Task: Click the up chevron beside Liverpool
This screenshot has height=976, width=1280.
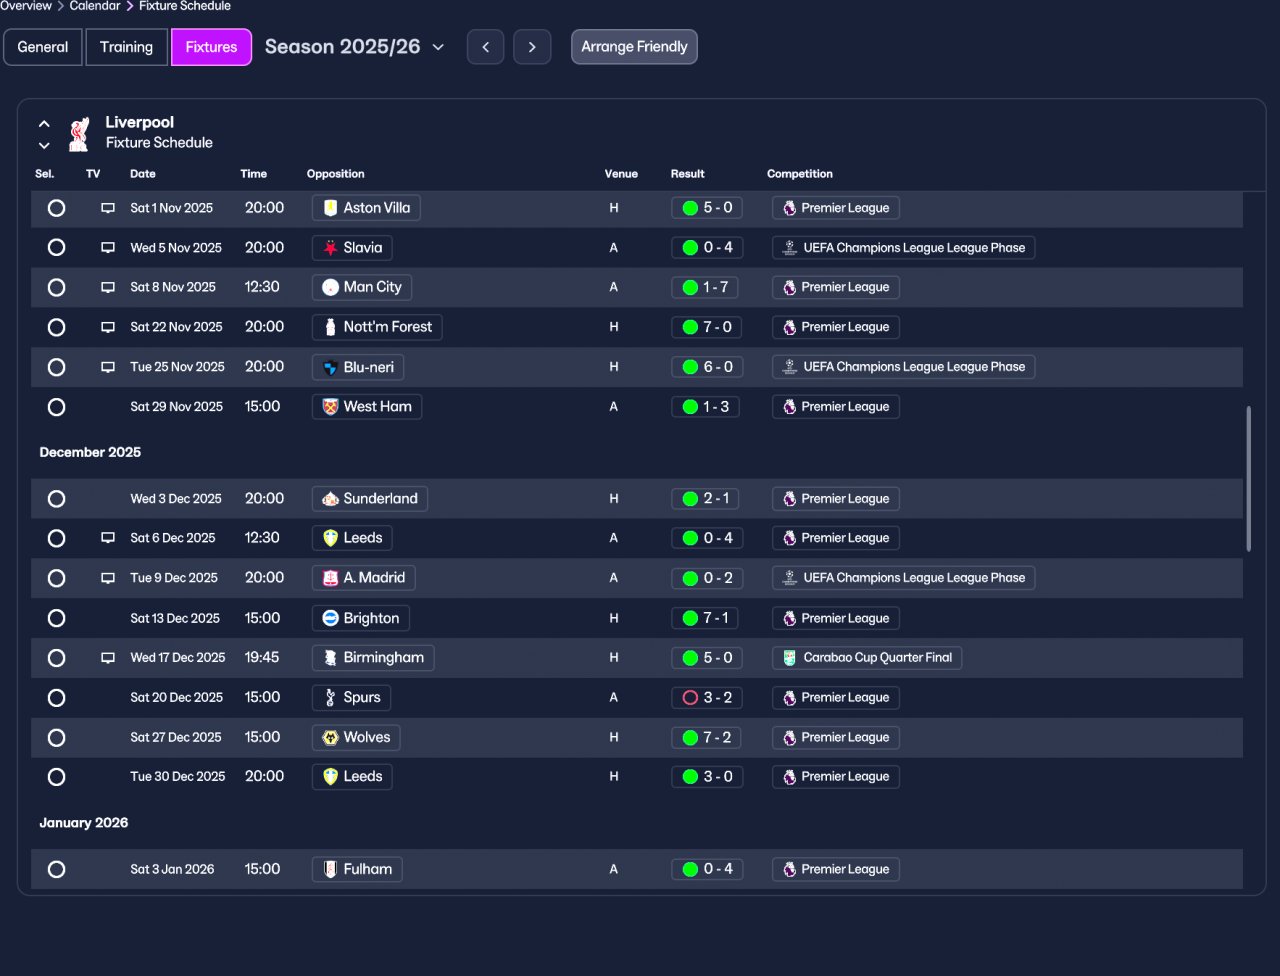Action: coord(44,124)
